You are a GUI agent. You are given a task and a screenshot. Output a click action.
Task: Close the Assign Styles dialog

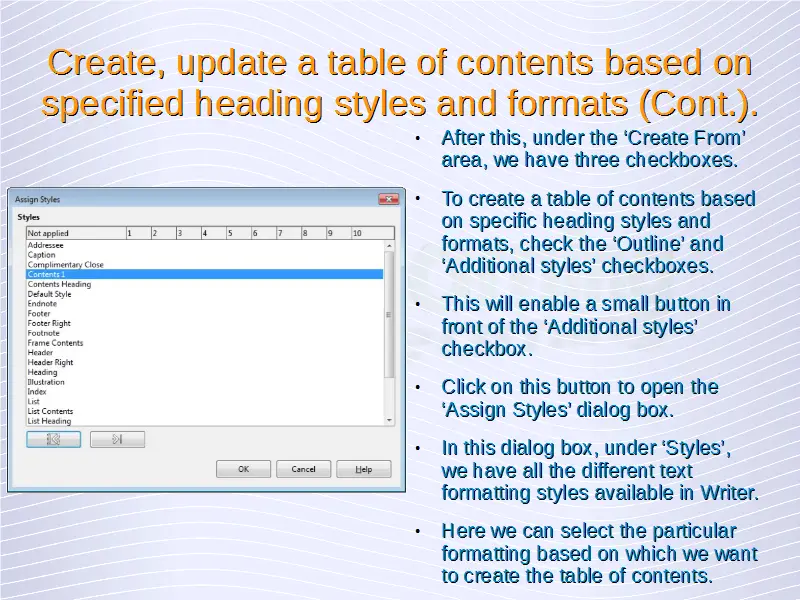388,199
